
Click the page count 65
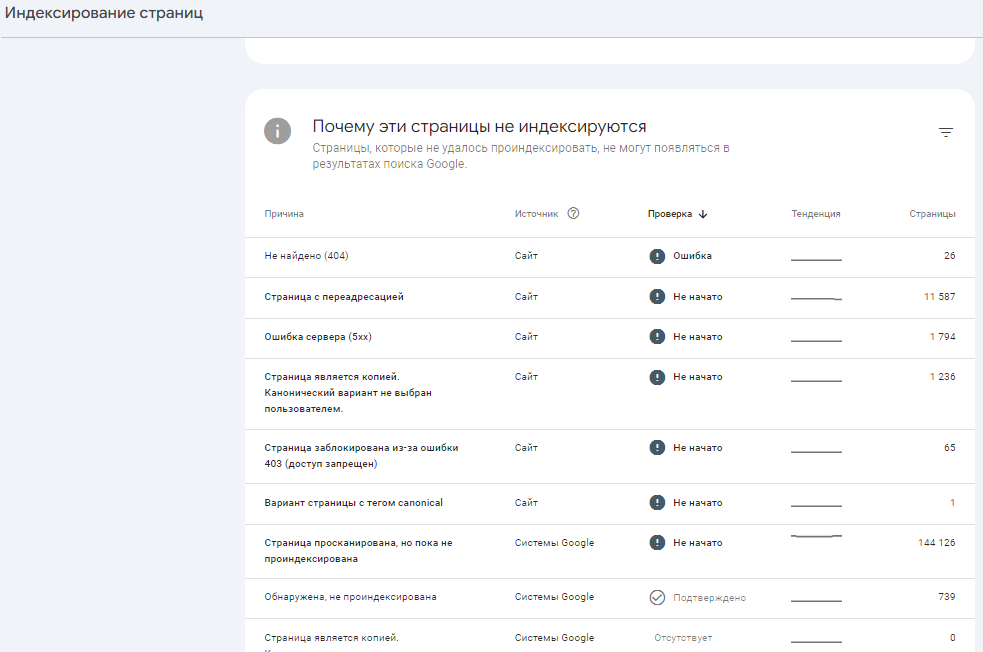pos(949,448)
